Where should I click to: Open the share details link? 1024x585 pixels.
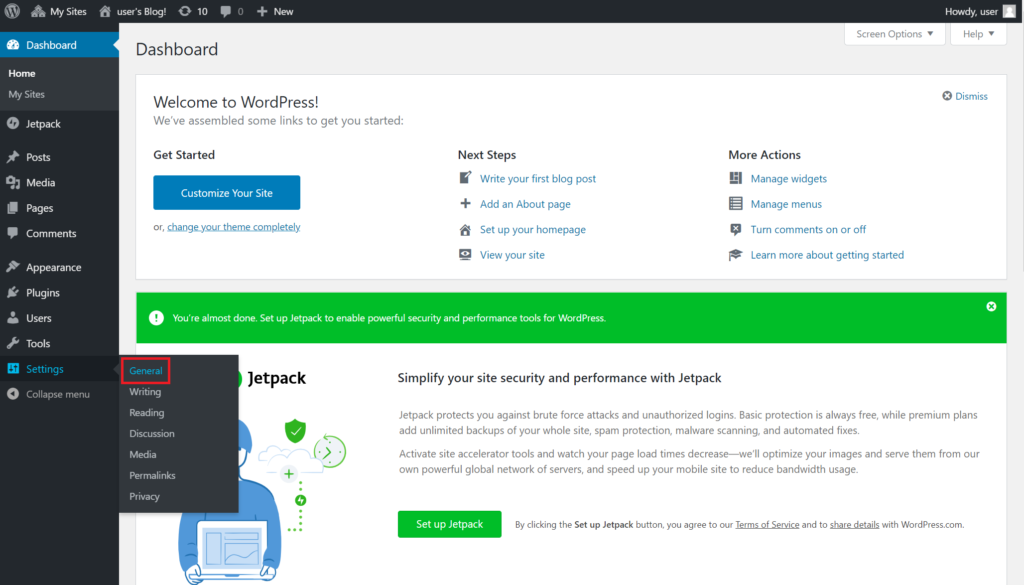pos(854,524)
